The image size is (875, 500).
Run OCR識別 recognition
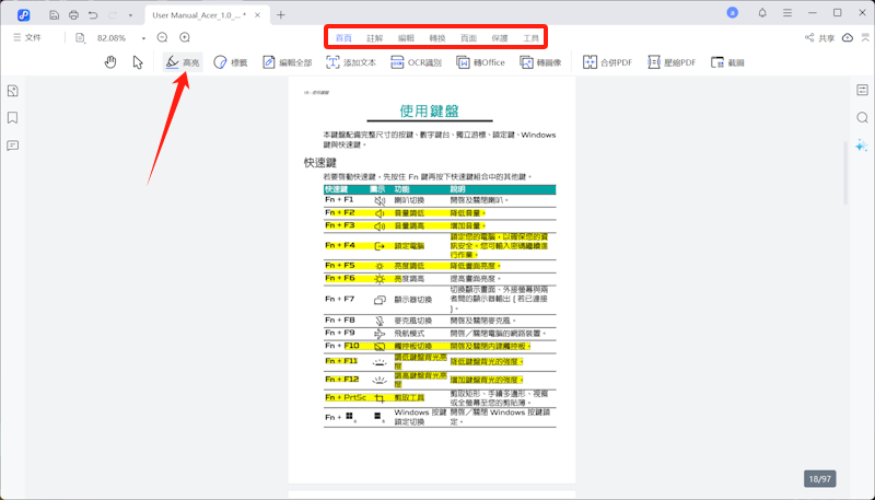coord(416,62)
